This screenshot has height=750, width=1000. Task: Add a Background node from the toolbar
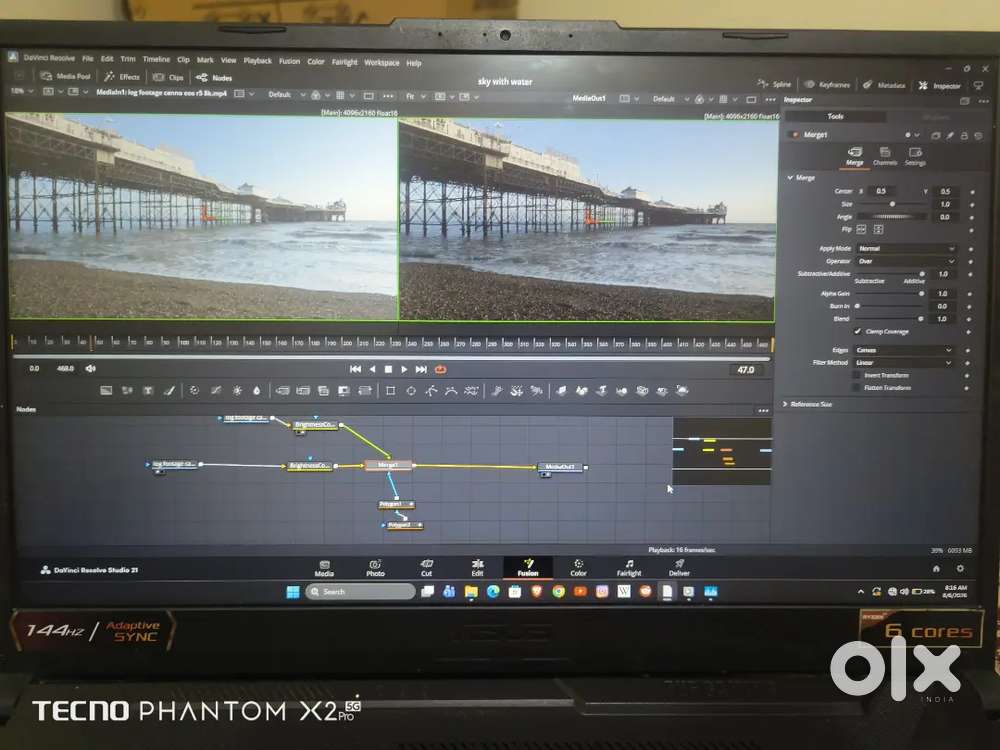(107, 390)
